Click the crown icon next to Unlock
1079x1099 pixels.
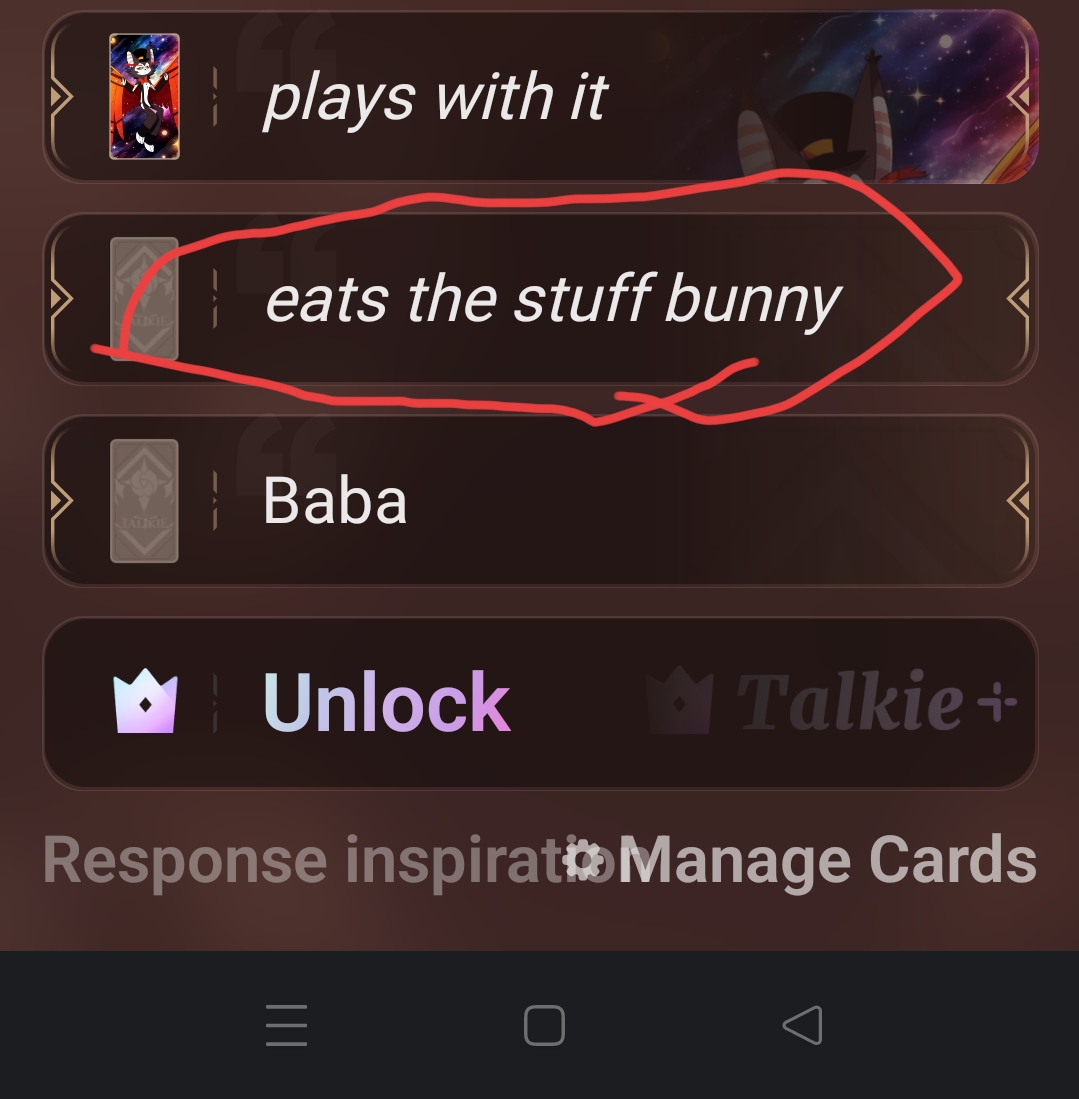coord(146,701)
